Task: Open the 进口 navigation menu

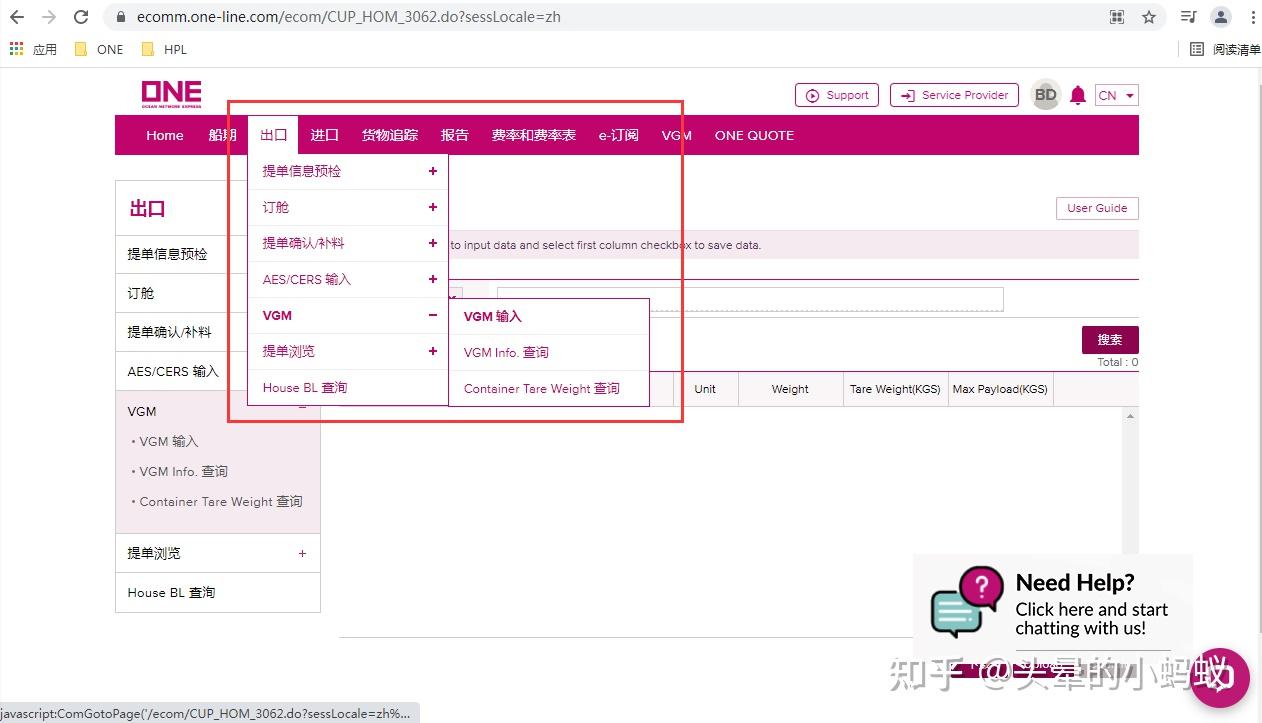Action: point(324,135)
